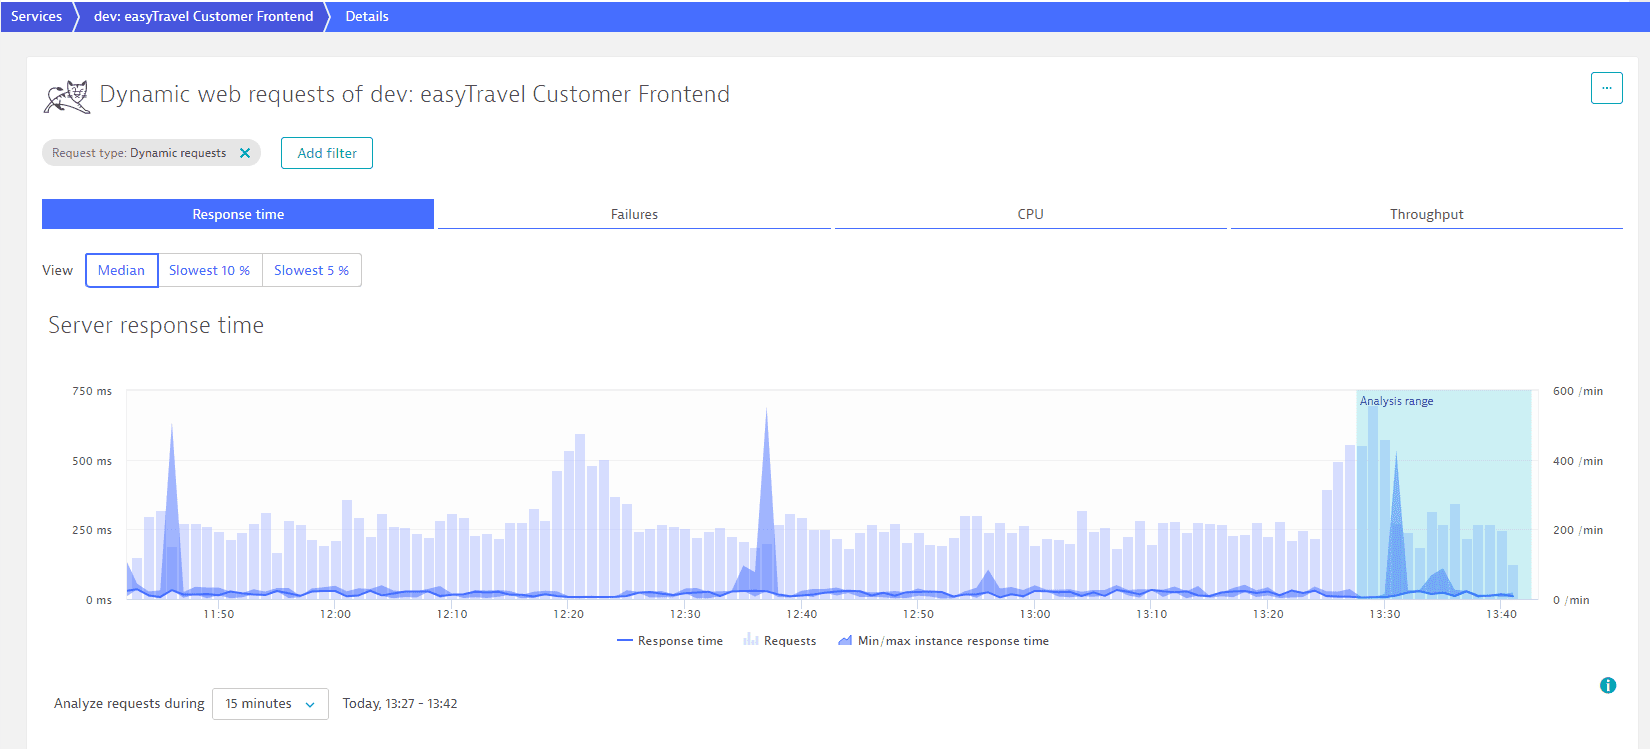Image resolution: width=1650 pixels, height=749 pixels.
Task: Click the 200 /min axis label
Action: [x=1578, y=530]
